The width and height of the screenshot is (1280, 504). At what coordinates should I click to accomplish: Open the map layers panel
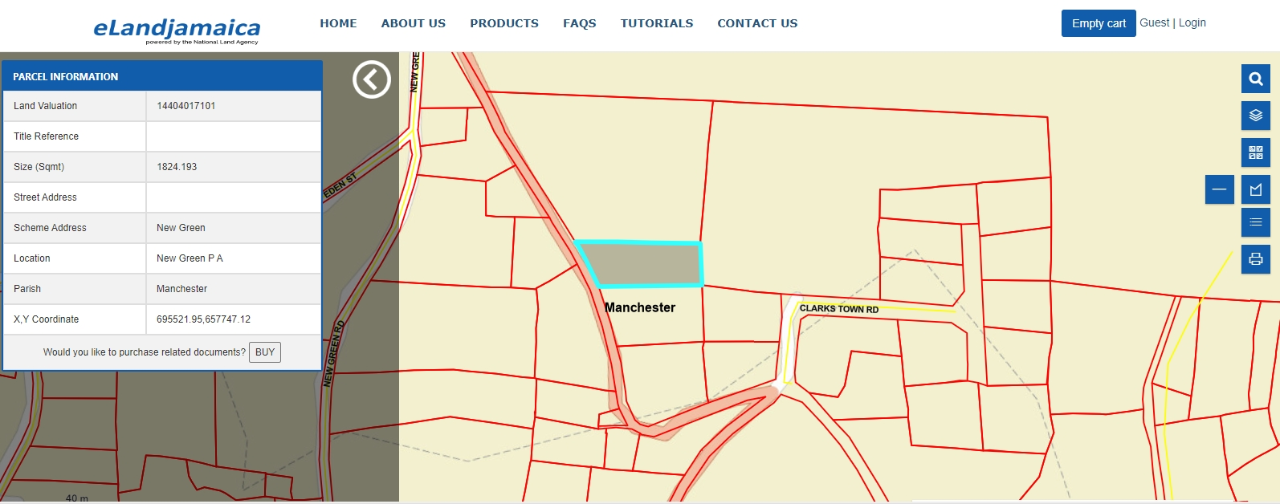click(1255, 116)
